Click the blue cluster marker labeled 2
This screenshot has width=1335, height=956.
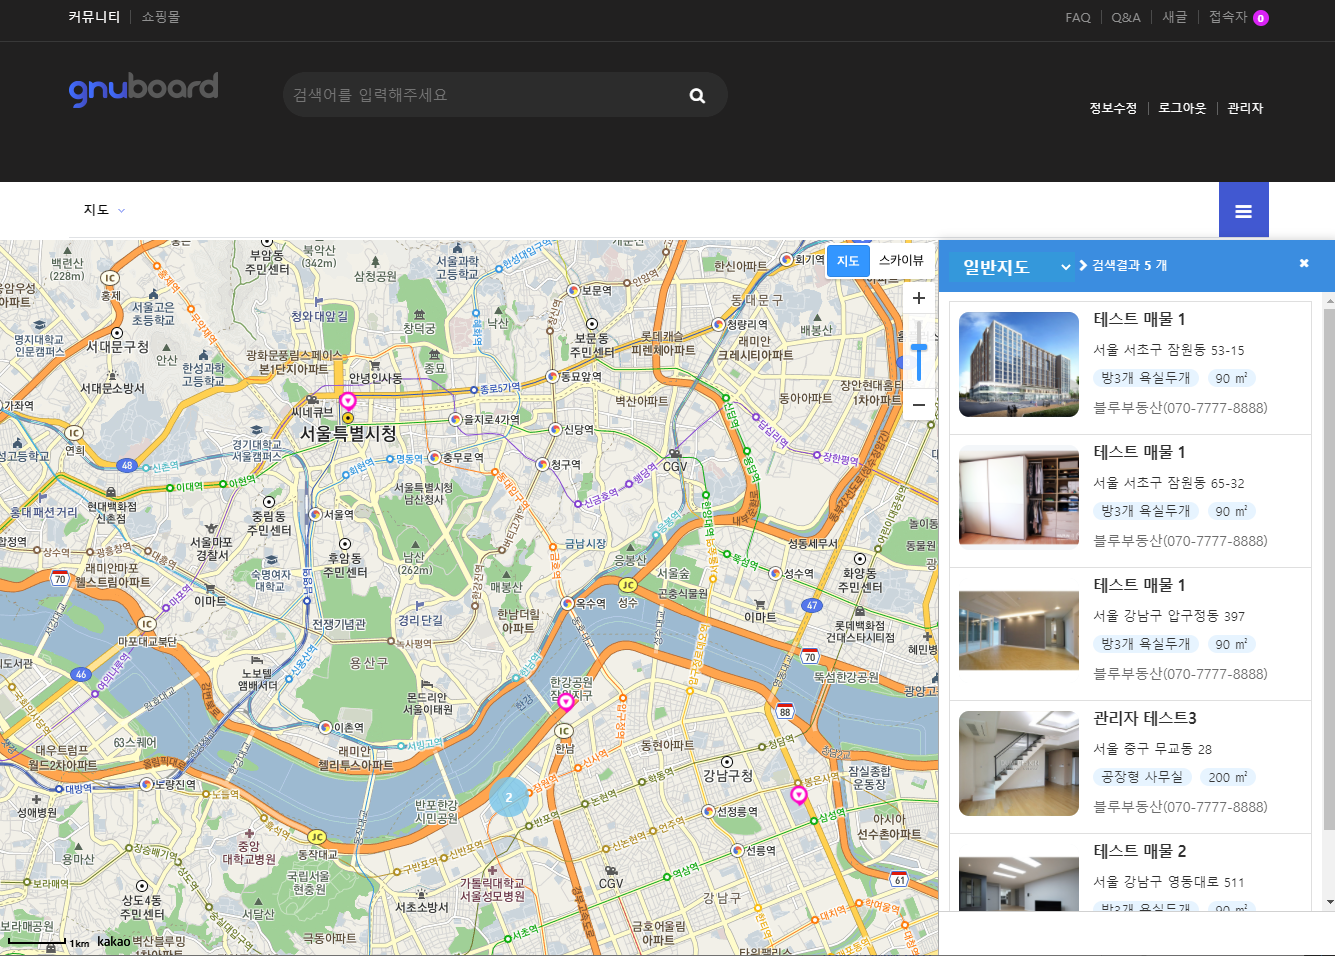(x=509, y=797)
